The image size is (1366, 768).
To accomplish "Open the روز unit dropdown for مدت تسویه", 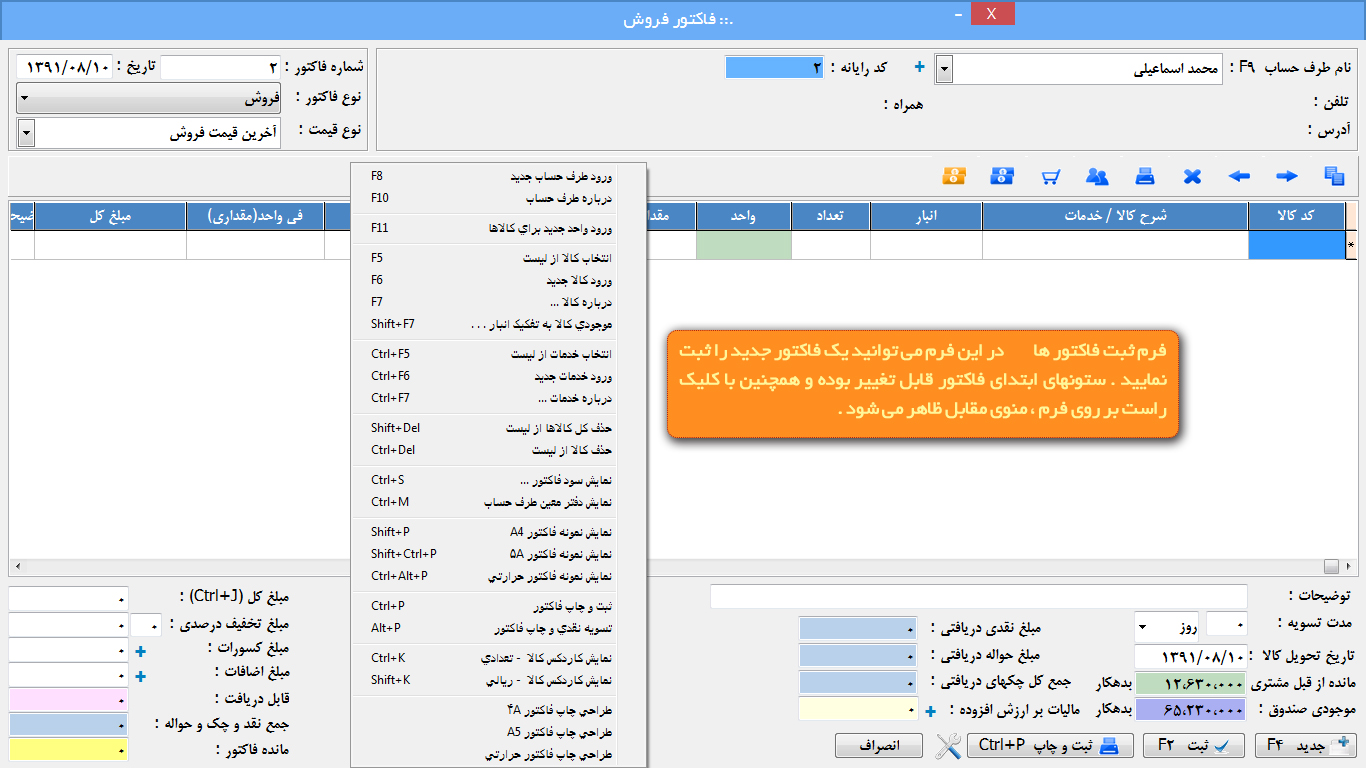I will pos(1143,629).
